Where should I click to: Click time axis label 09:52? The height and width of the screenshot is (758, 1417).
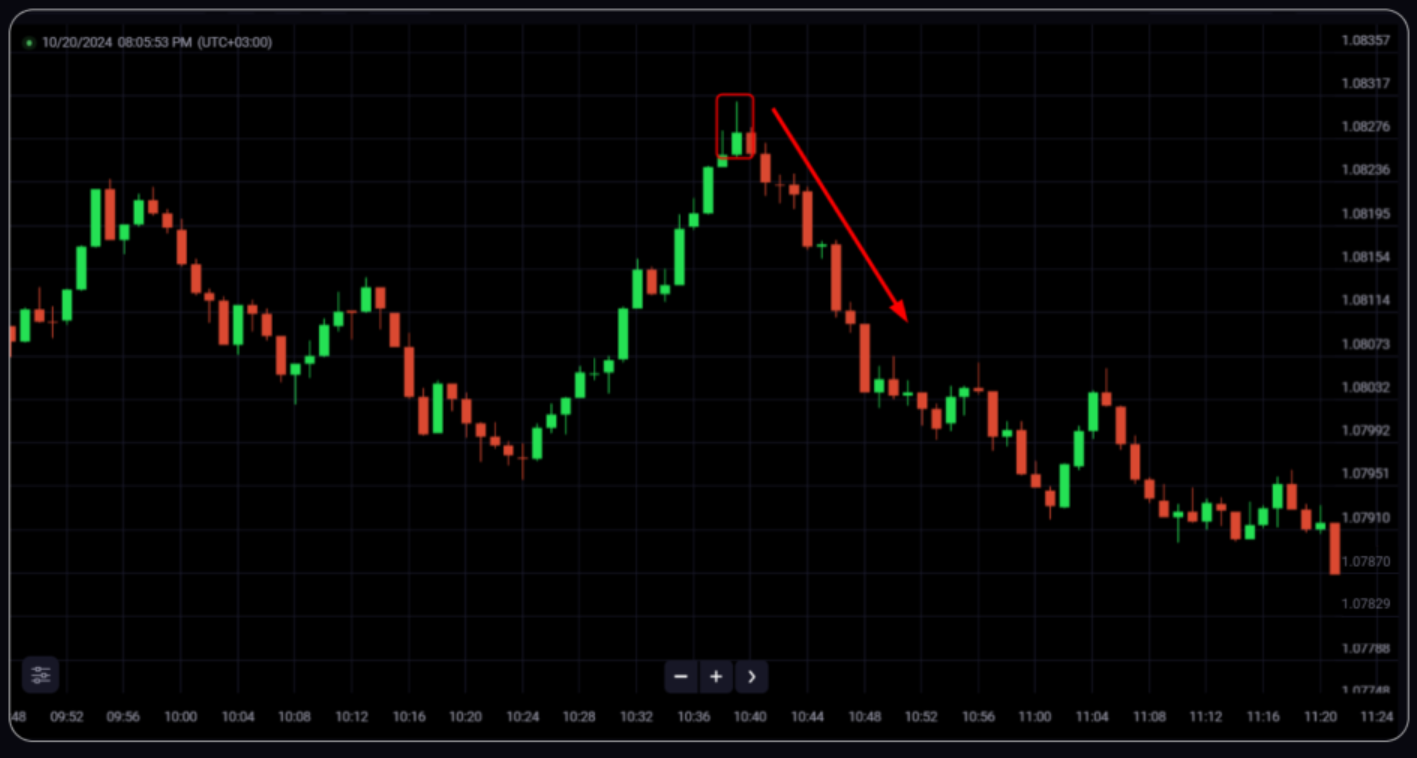66,717
